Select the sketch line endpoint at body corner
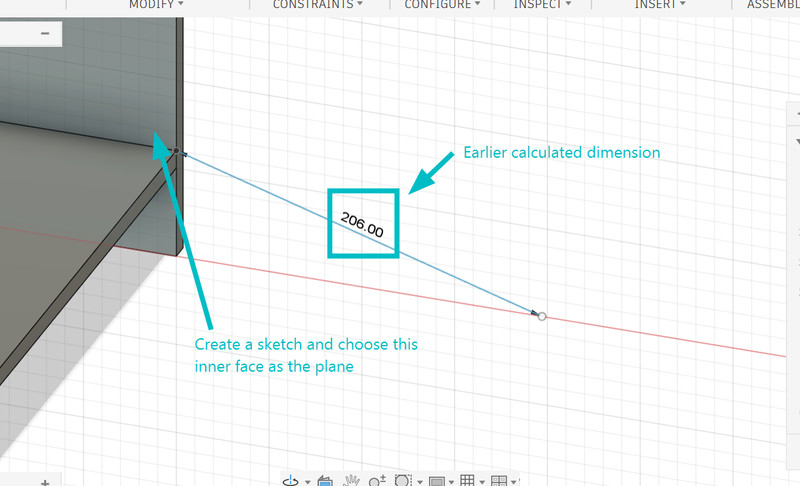This screenshot has width=800, height=486. pos(176,151)
